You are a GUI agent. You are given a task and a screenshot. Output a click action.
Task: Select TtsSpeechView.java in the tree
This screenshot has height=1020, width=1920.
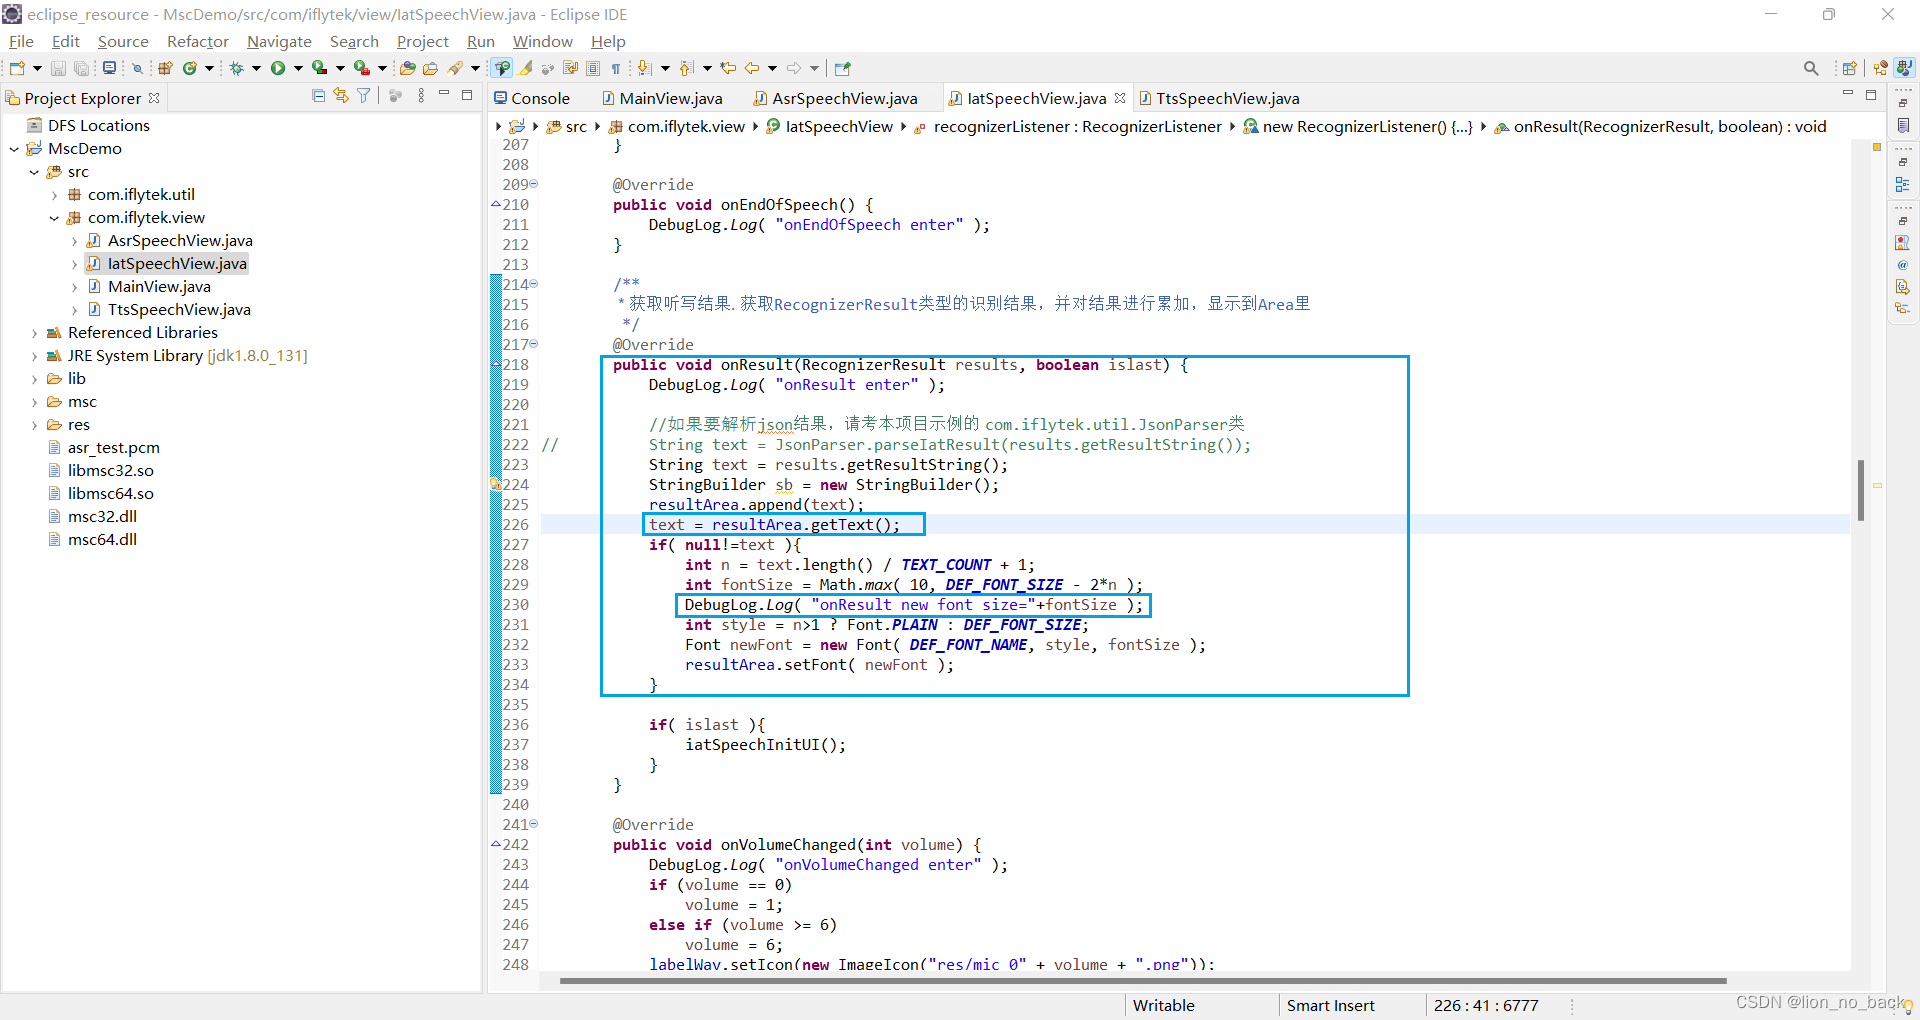coord(179,310)
